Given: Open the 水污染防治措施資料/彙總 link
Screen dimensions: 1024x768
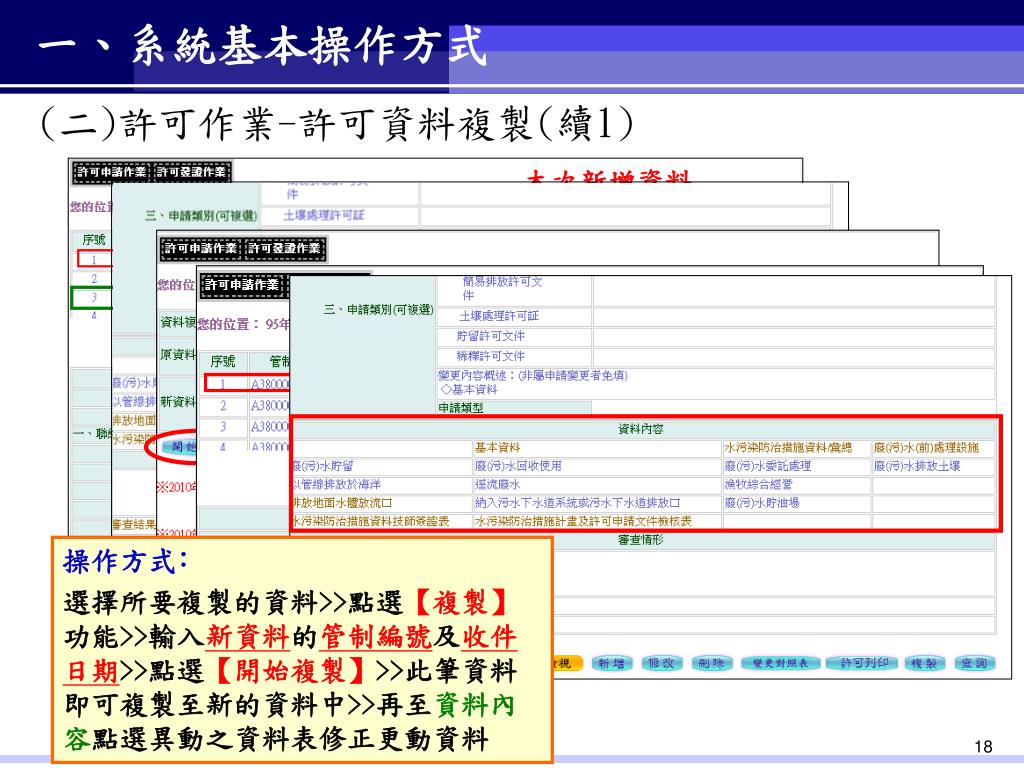Looking at the screenshot, I should [x=788, y=447].
